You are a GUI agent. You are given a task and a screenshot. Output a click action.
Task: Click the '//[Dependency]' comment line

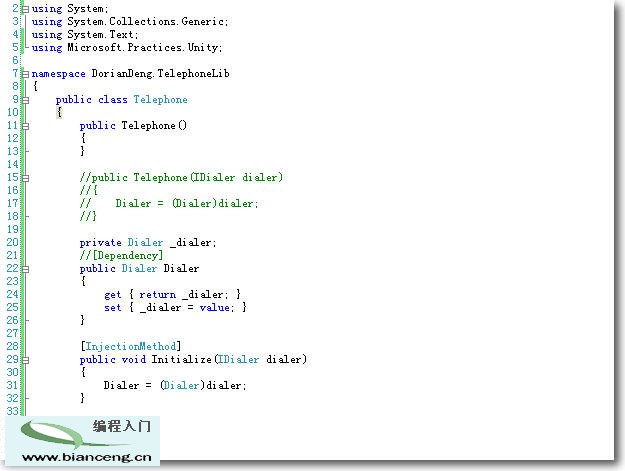click(x=121, y=255)
